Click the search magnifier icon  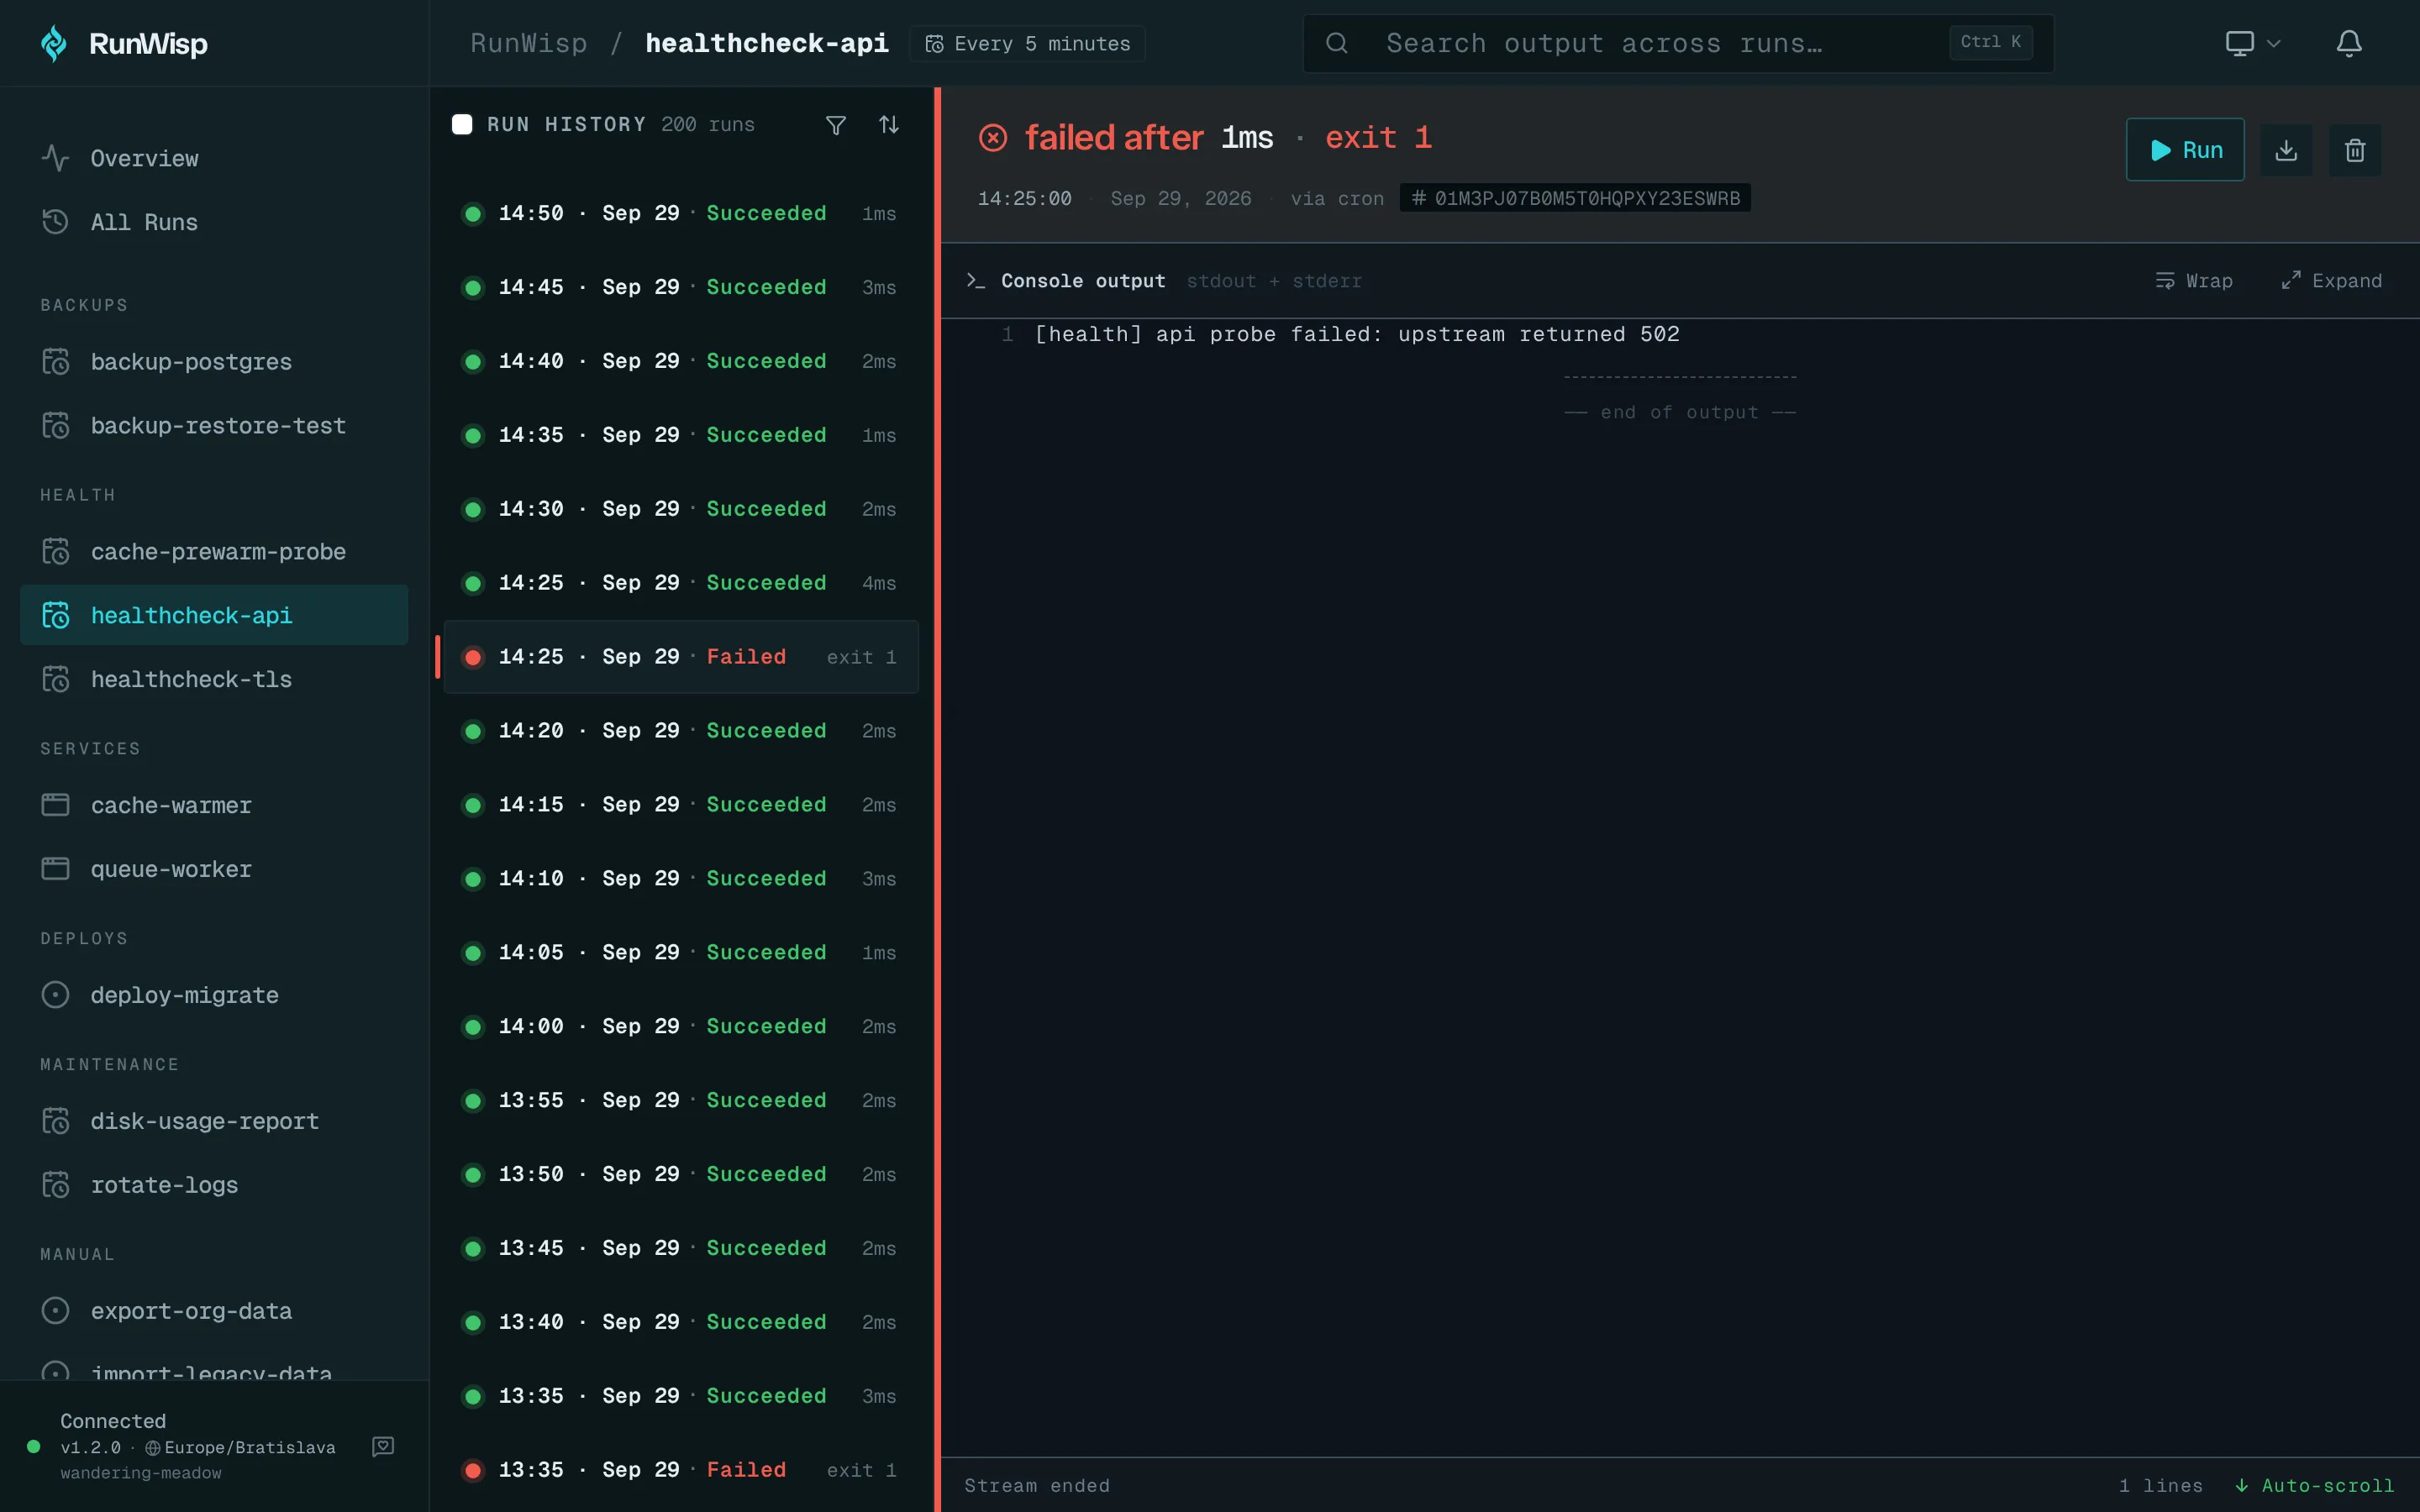tap(1337, 43)
